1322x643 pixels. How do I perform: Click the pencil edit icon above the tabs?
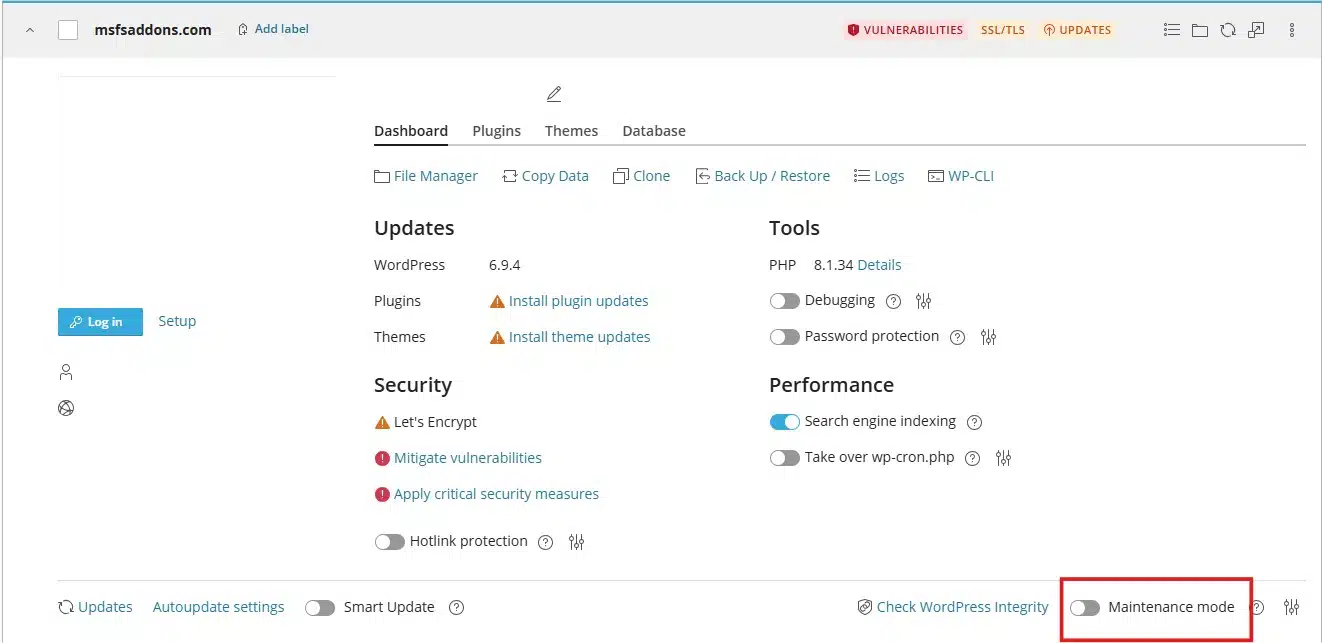[x=554, y=93]
